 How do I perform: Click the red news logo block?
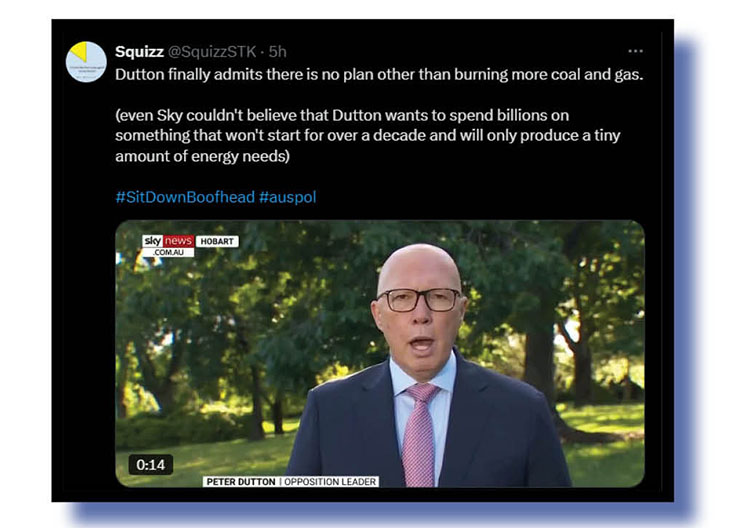(x=178, y=241)
